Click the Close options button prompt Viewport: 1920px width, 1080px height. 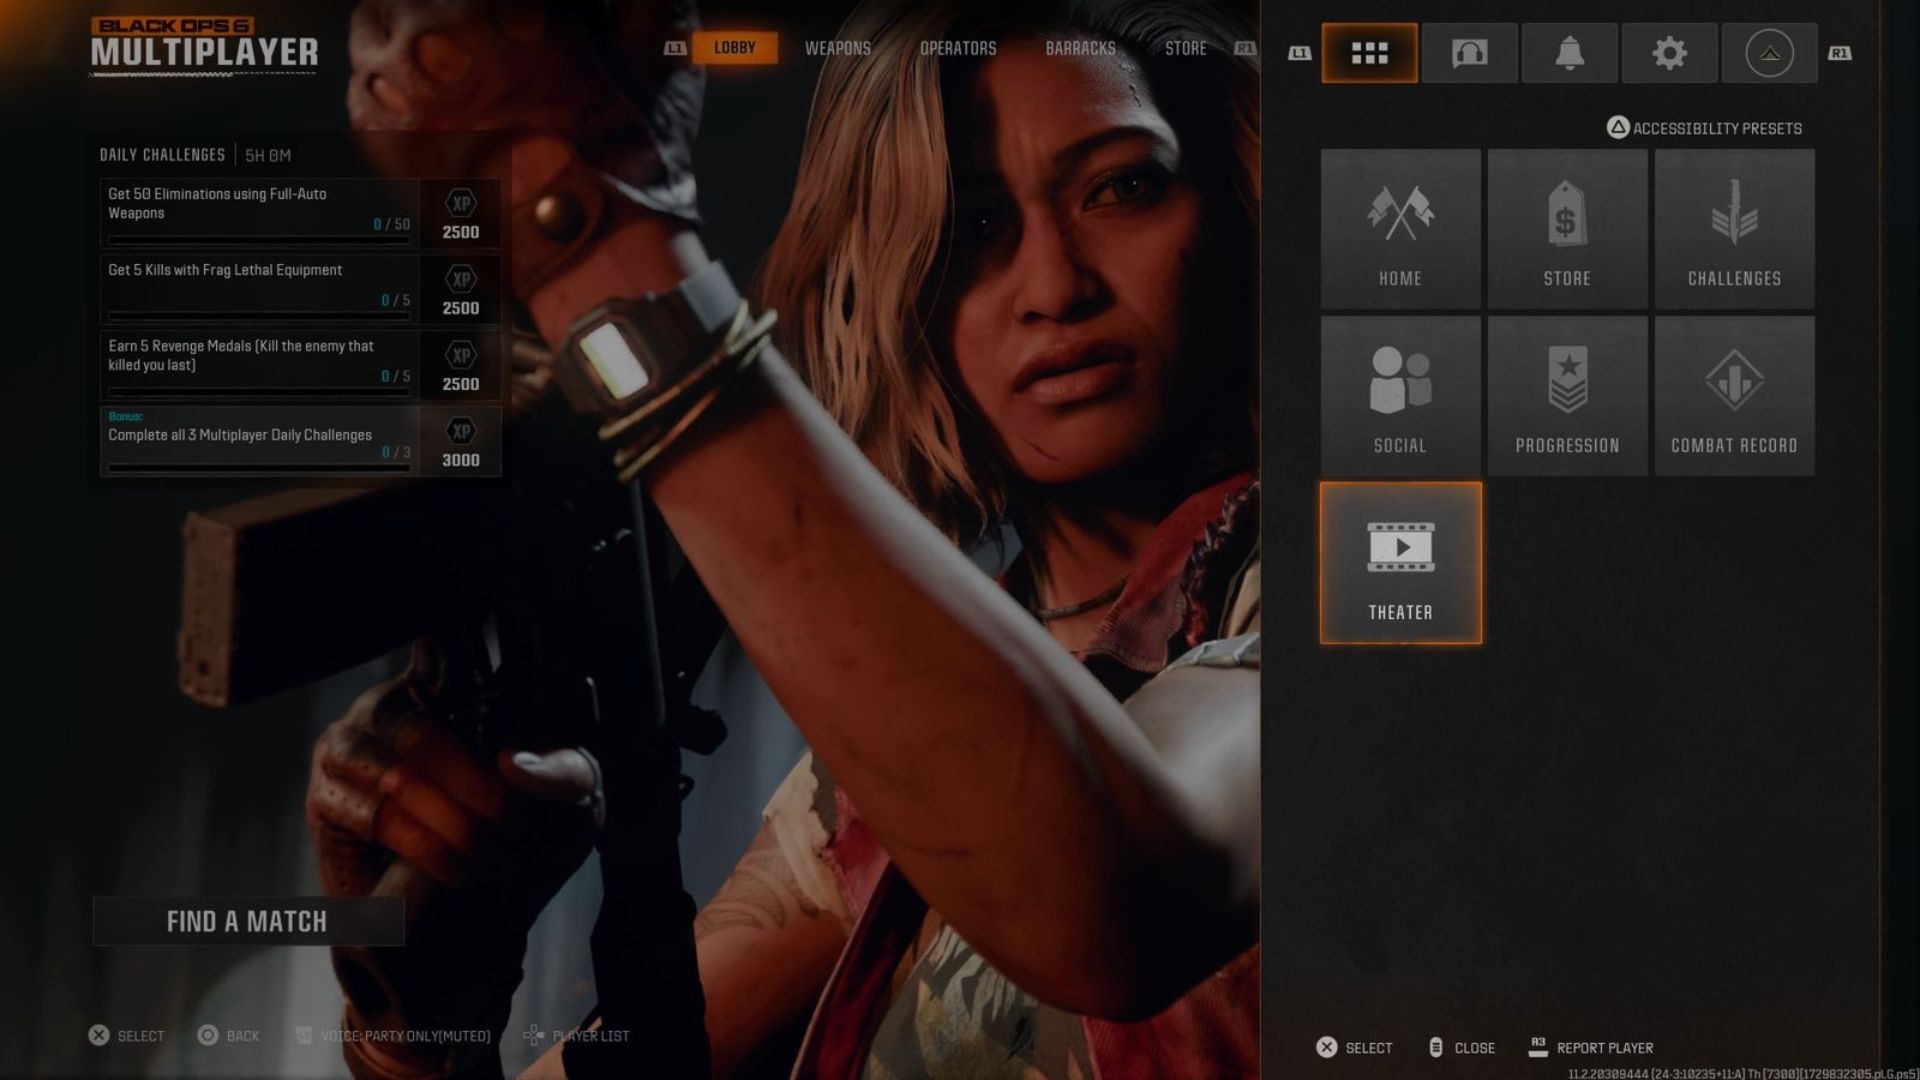tap(1462, 1047)
